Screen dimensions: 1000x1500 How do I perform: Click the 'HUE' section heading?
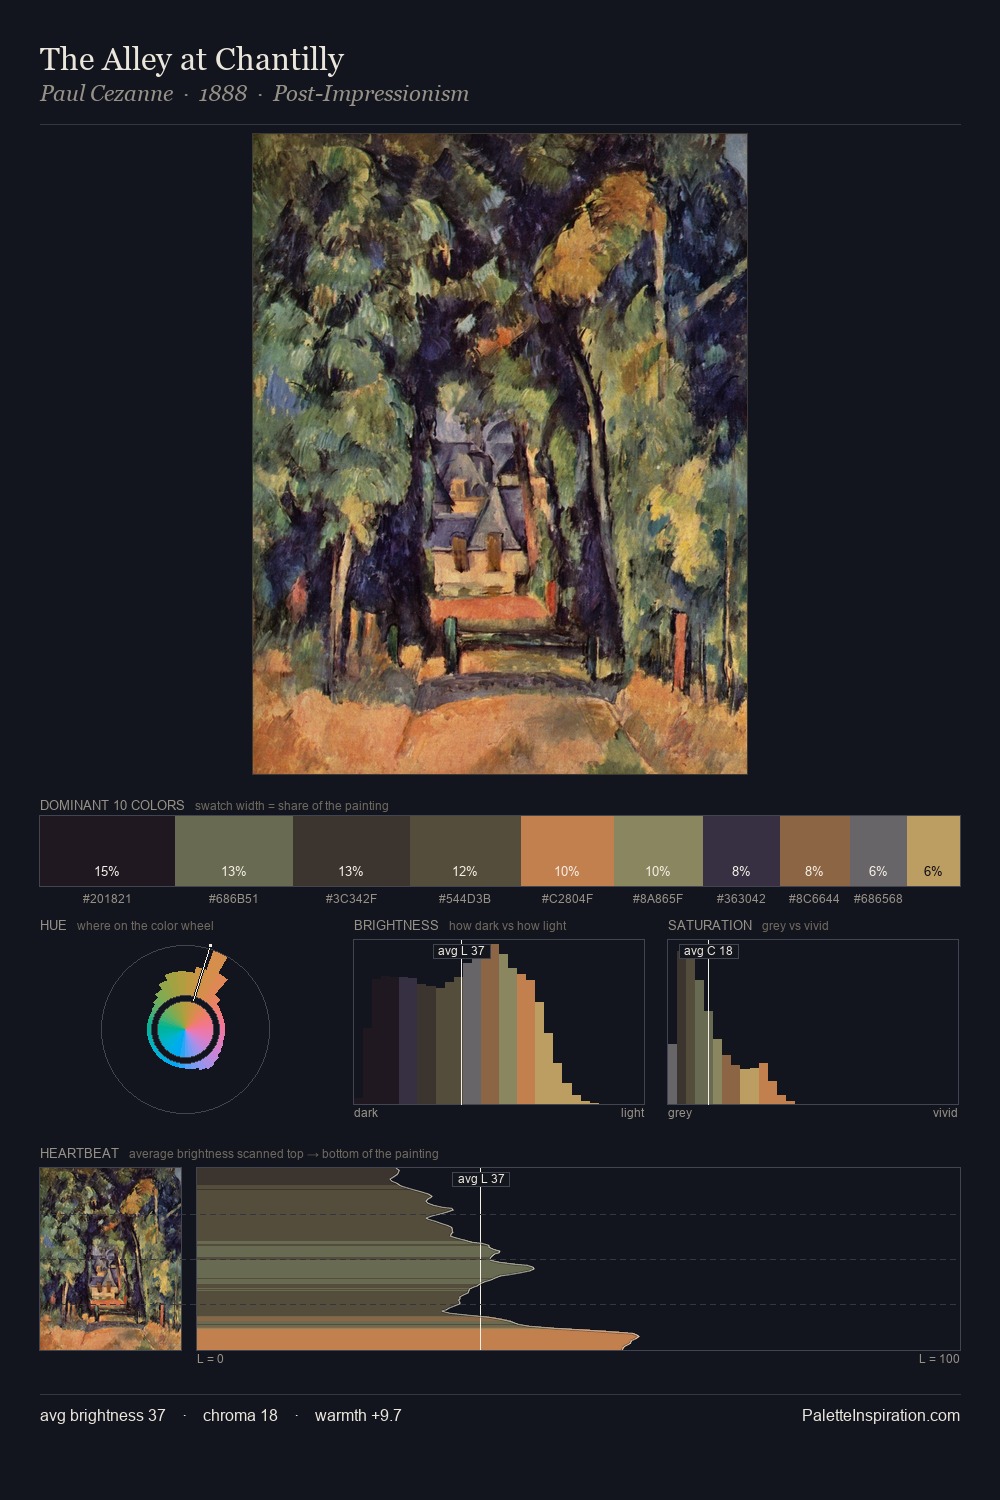(53, 925)
